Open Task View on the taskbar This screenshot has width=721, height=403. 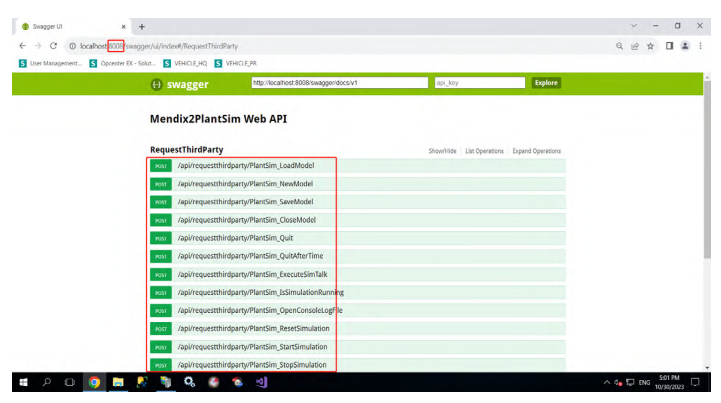69,382
